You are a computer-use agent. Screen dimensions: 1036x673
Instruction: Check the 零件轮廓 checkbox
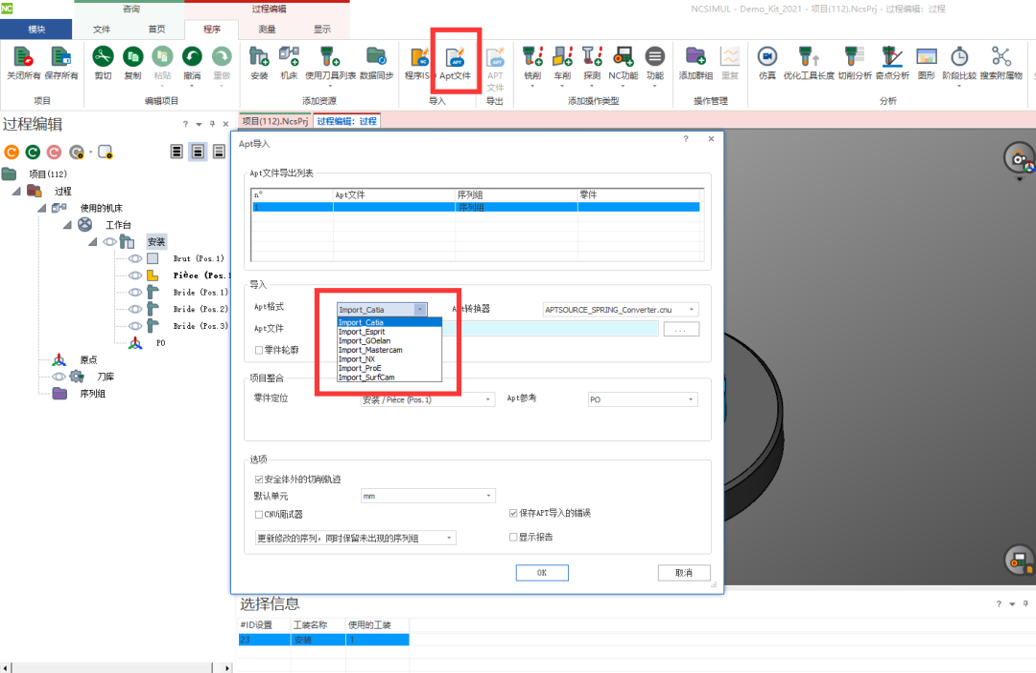[259, 350]
